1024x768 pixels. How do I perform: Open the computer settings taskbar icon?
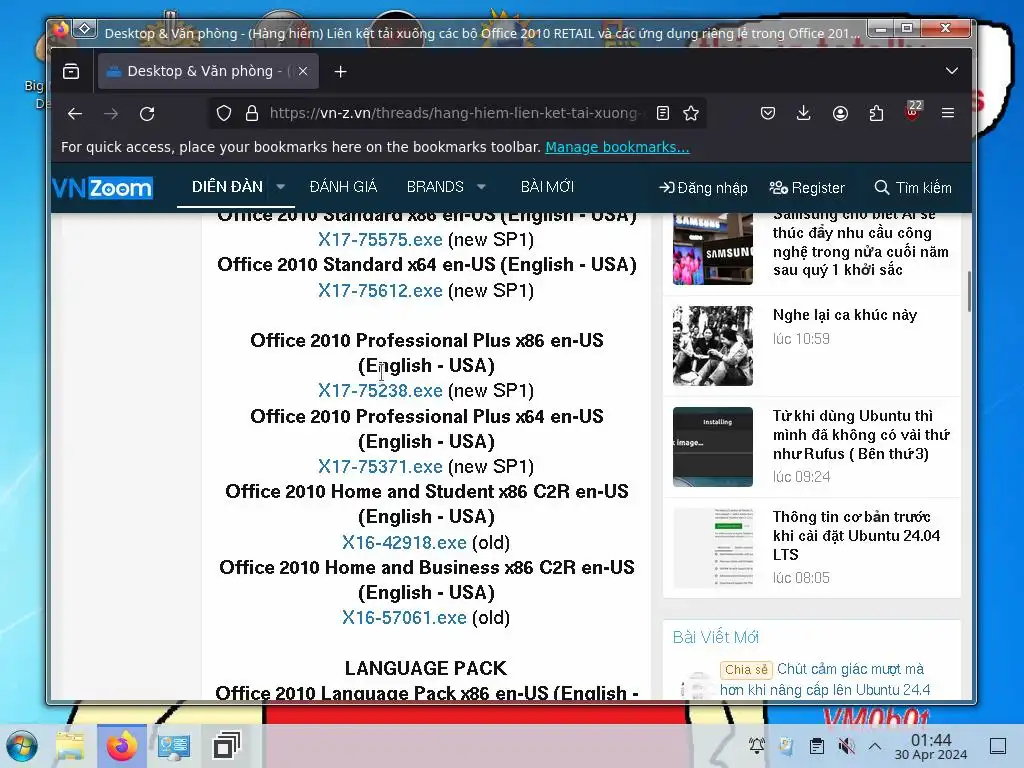[174, 746]
